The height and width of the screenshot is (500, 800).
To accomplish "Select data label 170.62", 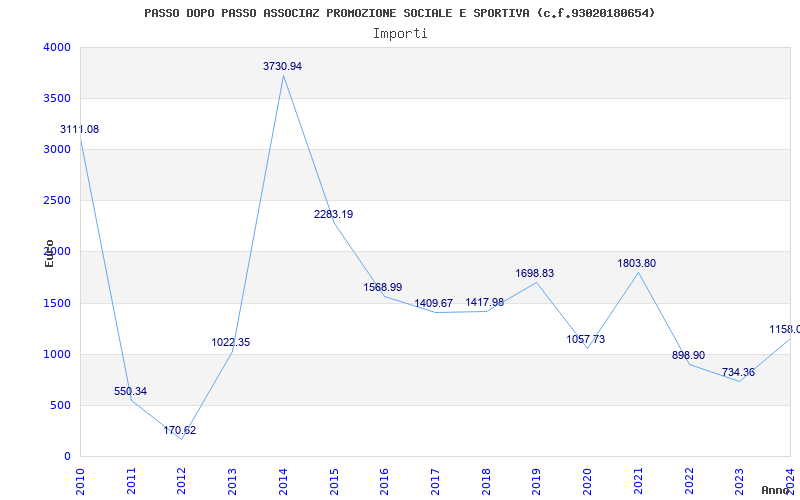I will 180,430.
